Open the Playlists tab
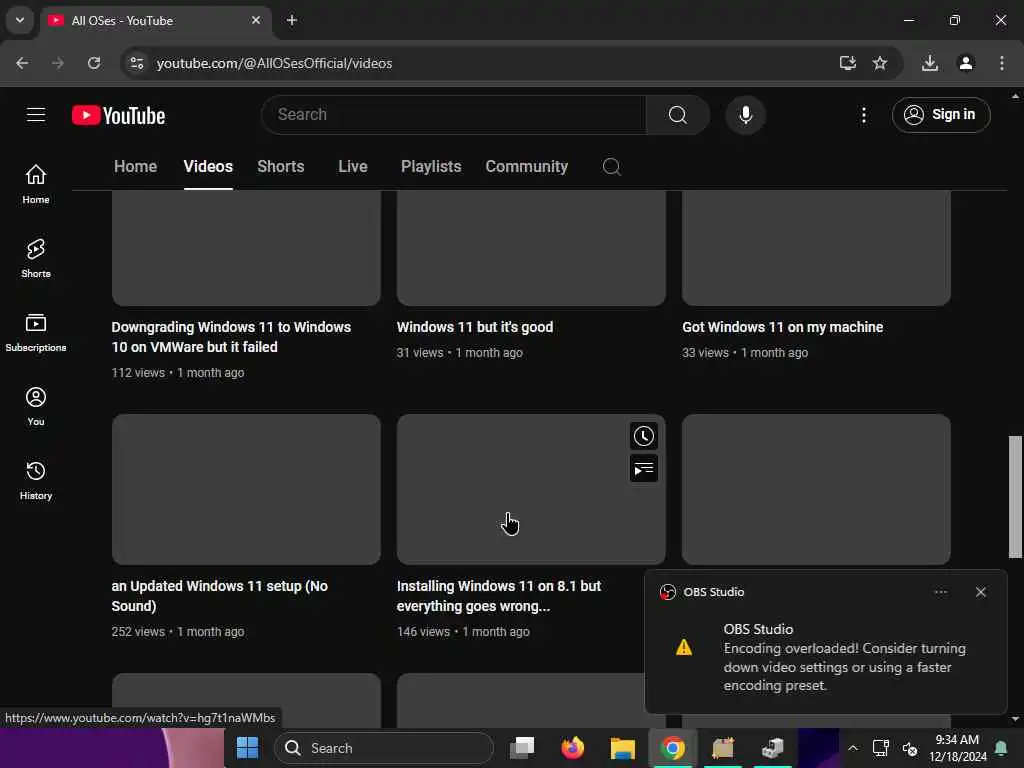 431,167
